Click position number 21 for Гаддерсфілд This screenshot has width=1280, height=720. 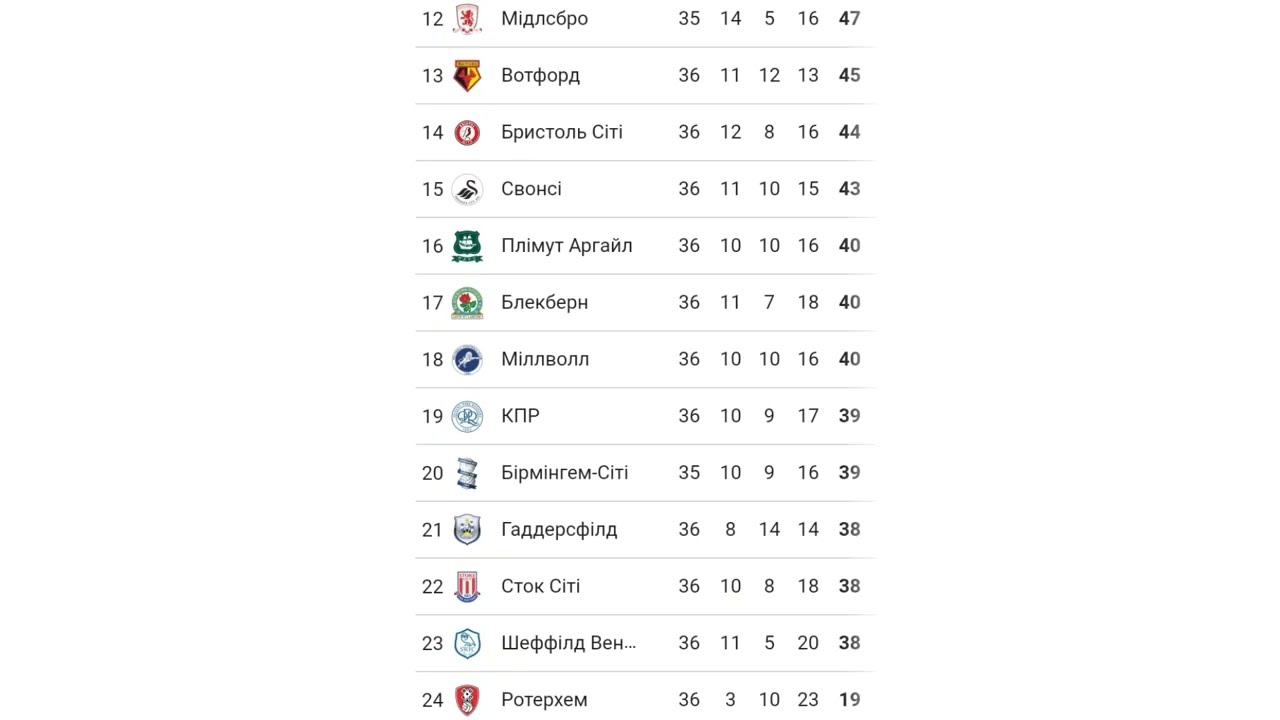432,530
